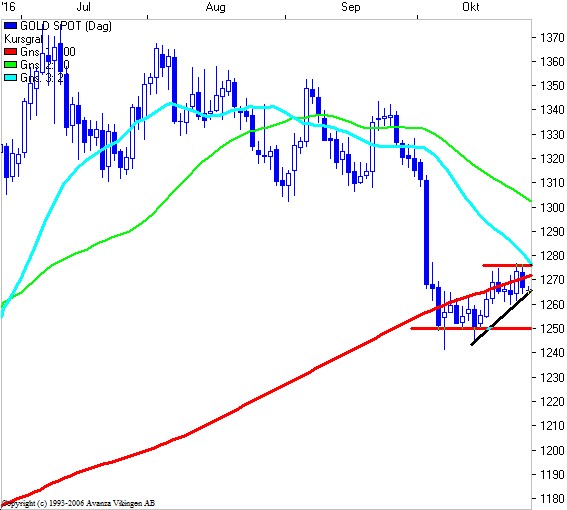Image resolution: width=567 pixels, height=510 pixels.
Task: Click the 1180 price axis label
Action: (x=552, y=498)
